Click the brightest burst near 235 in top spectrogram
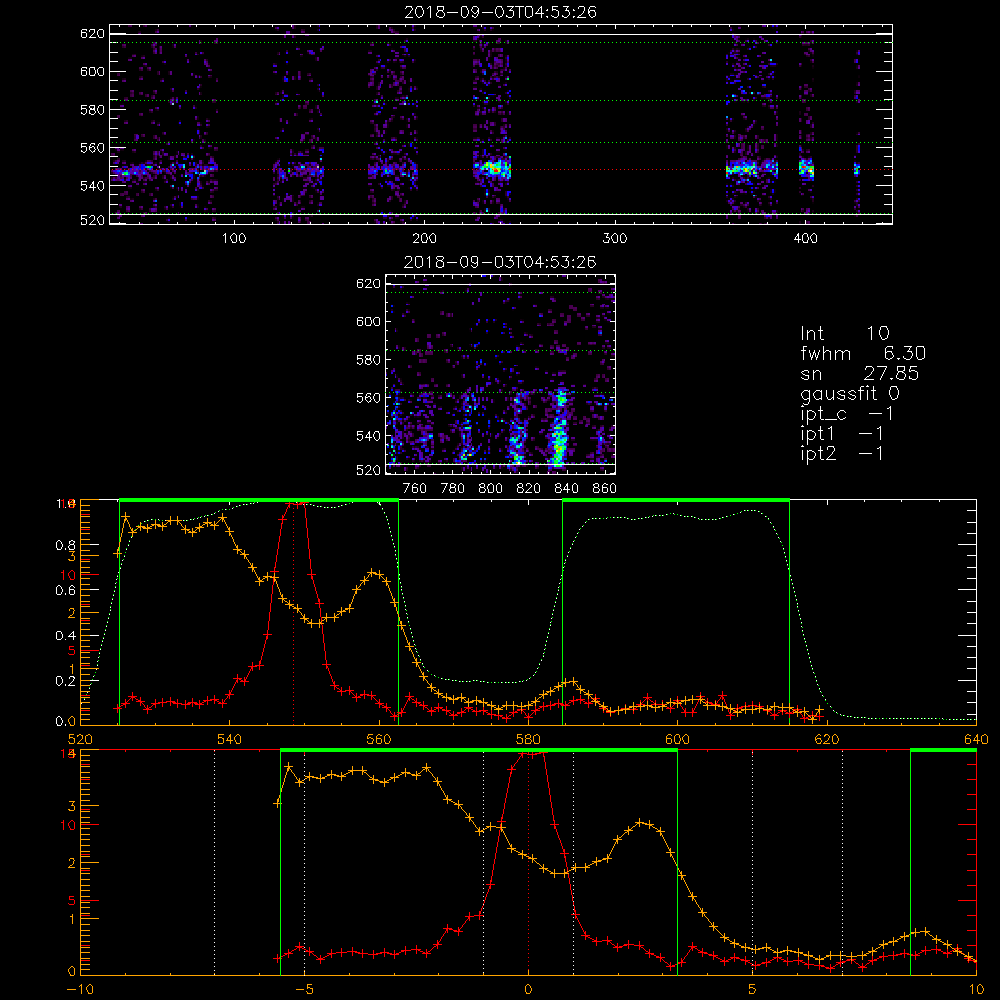The image size is (1000, 1000). 492,170
